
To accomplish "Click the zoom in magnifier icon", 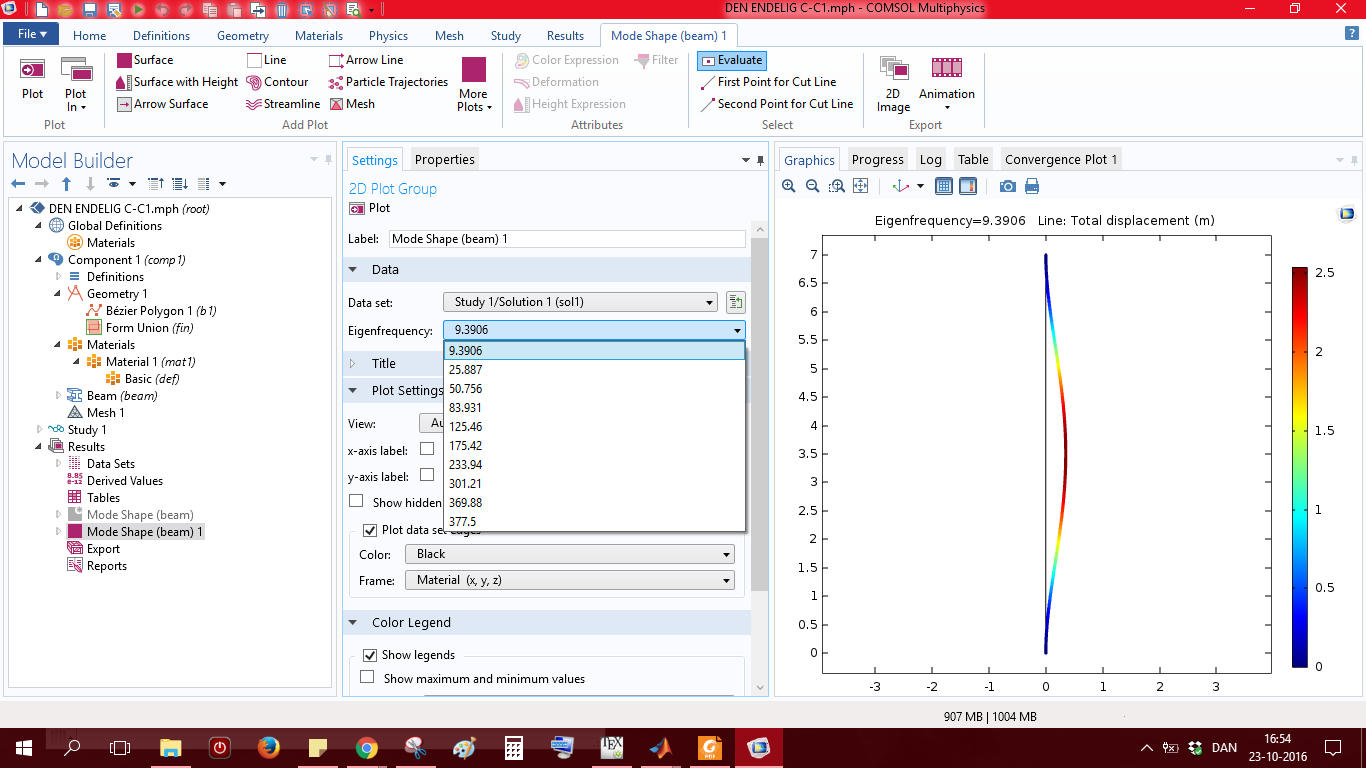I will [x=789, y=186].
